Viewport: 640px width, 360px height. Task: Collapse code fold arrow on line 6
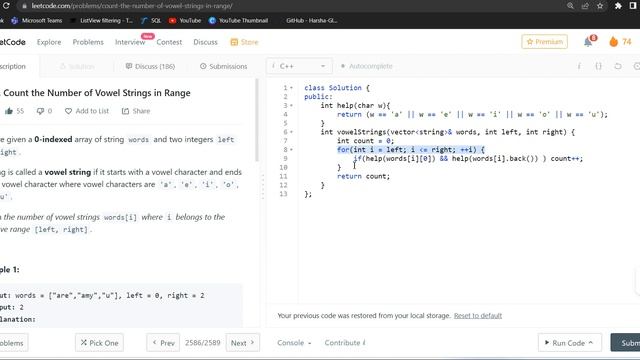(291, 132)
